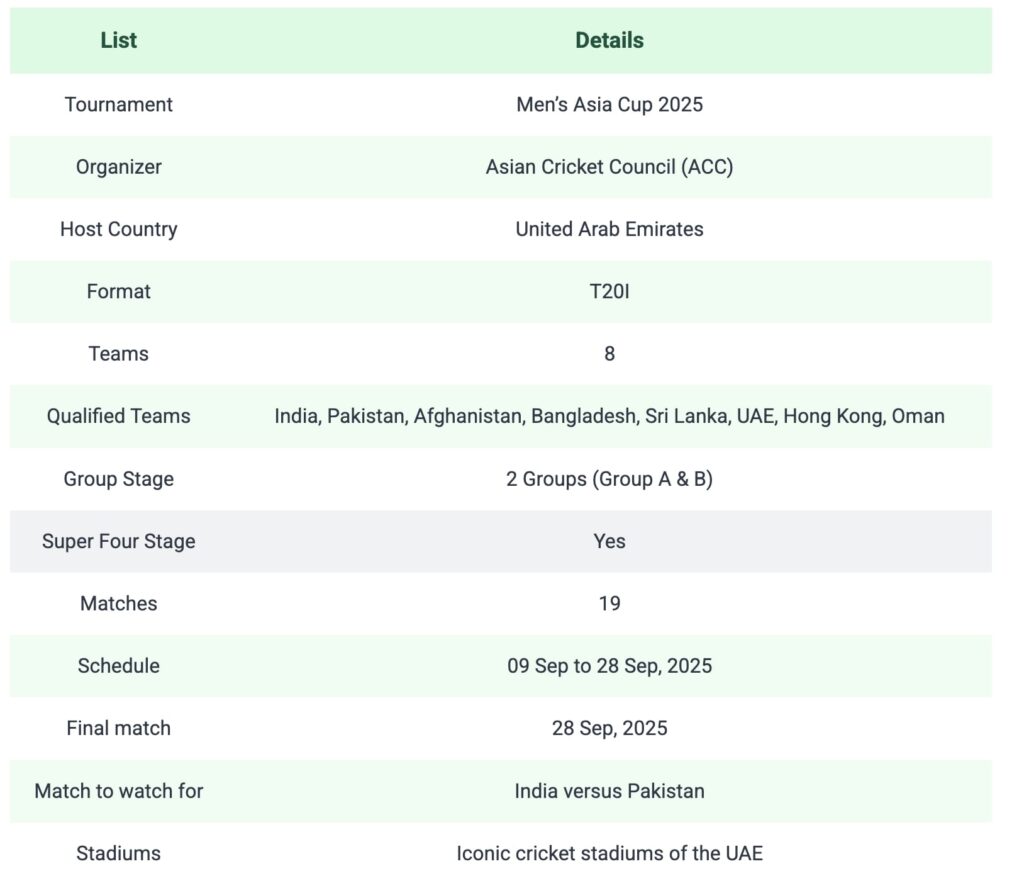Click the "Host Country" label
1024x876 pixels.
coord(118,229)
